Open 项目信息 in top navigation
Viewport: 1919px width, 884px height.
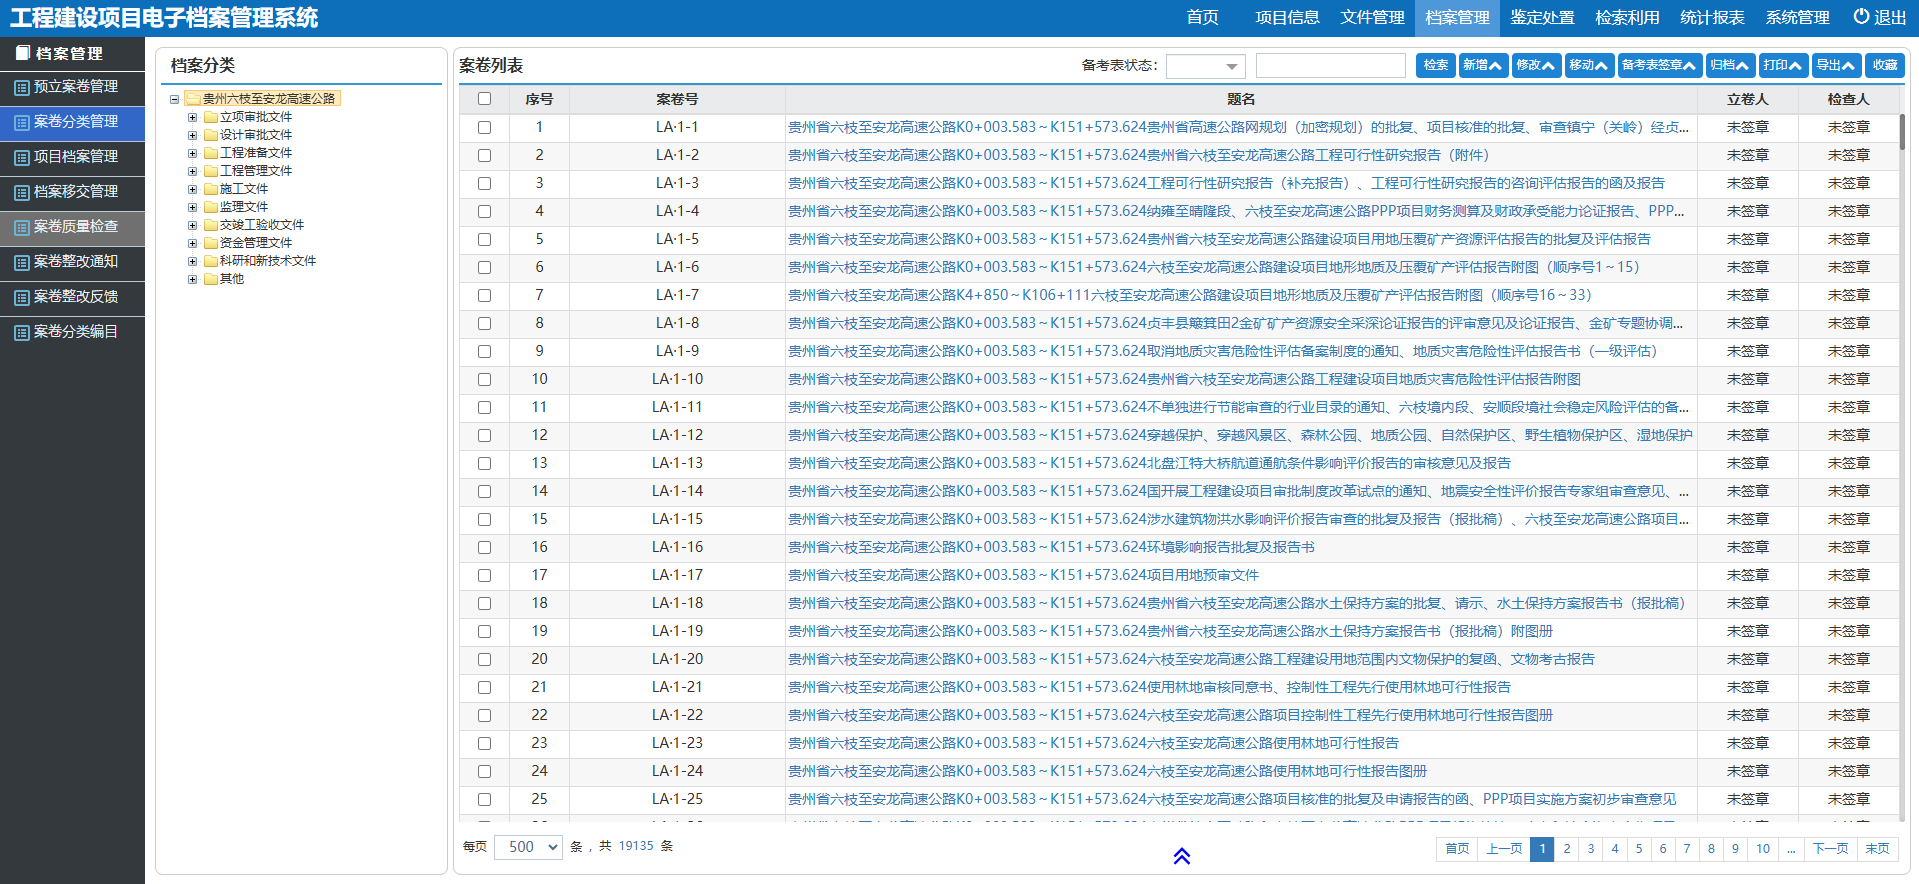click(x=1287, y=17)
